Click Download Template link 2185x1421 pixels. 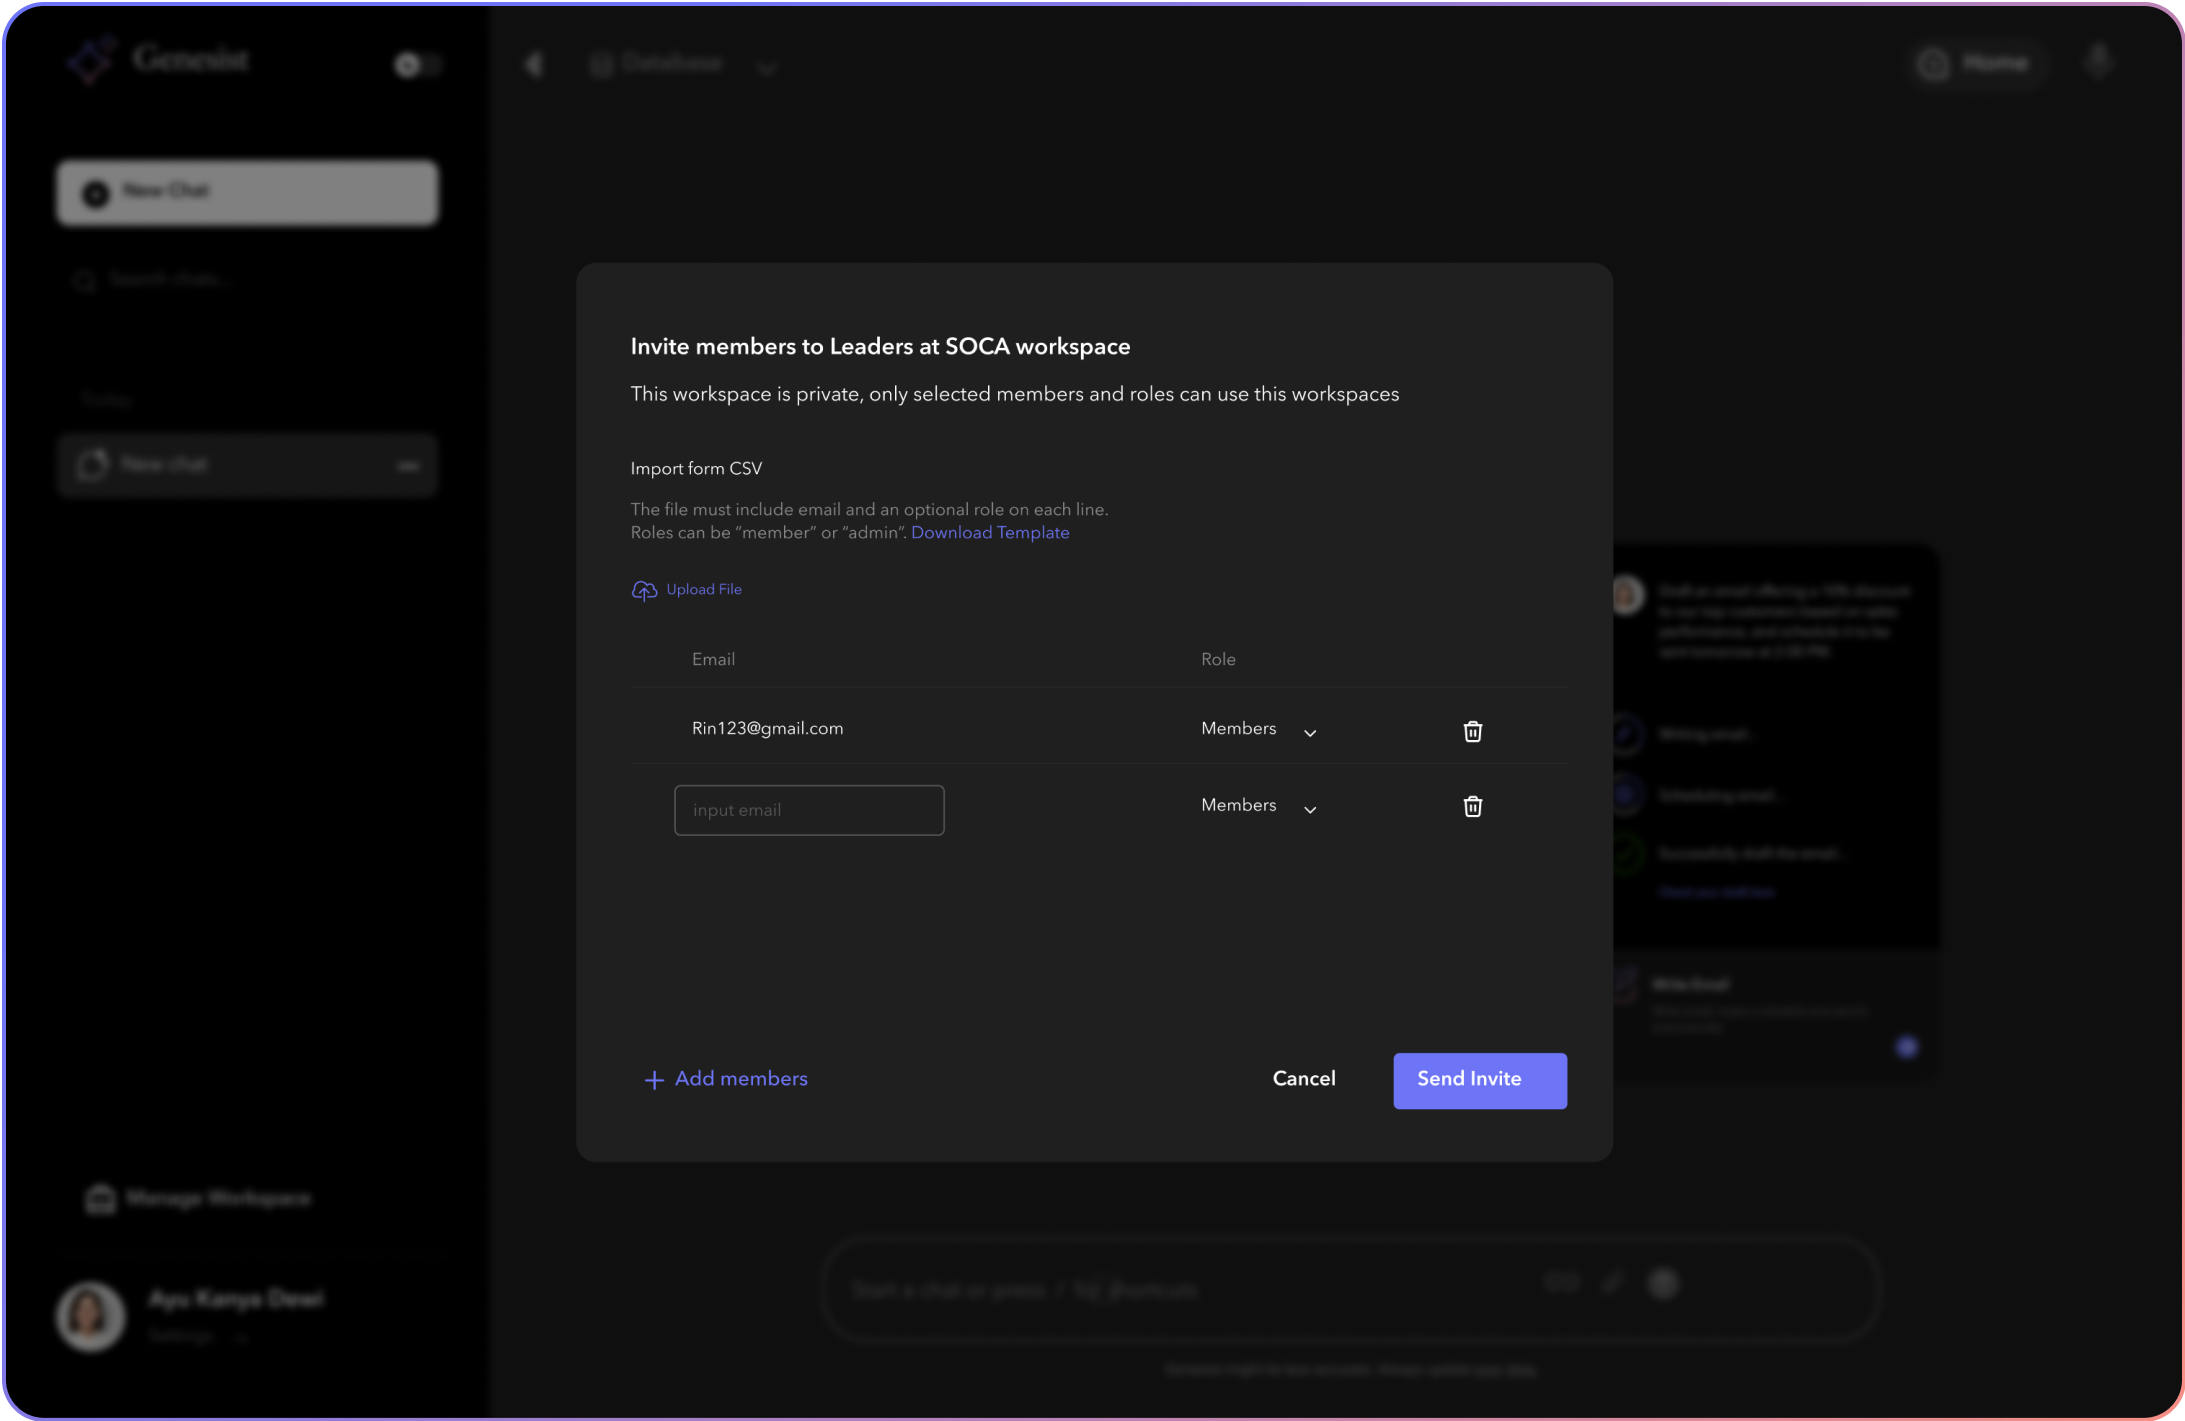click(989, 533)
